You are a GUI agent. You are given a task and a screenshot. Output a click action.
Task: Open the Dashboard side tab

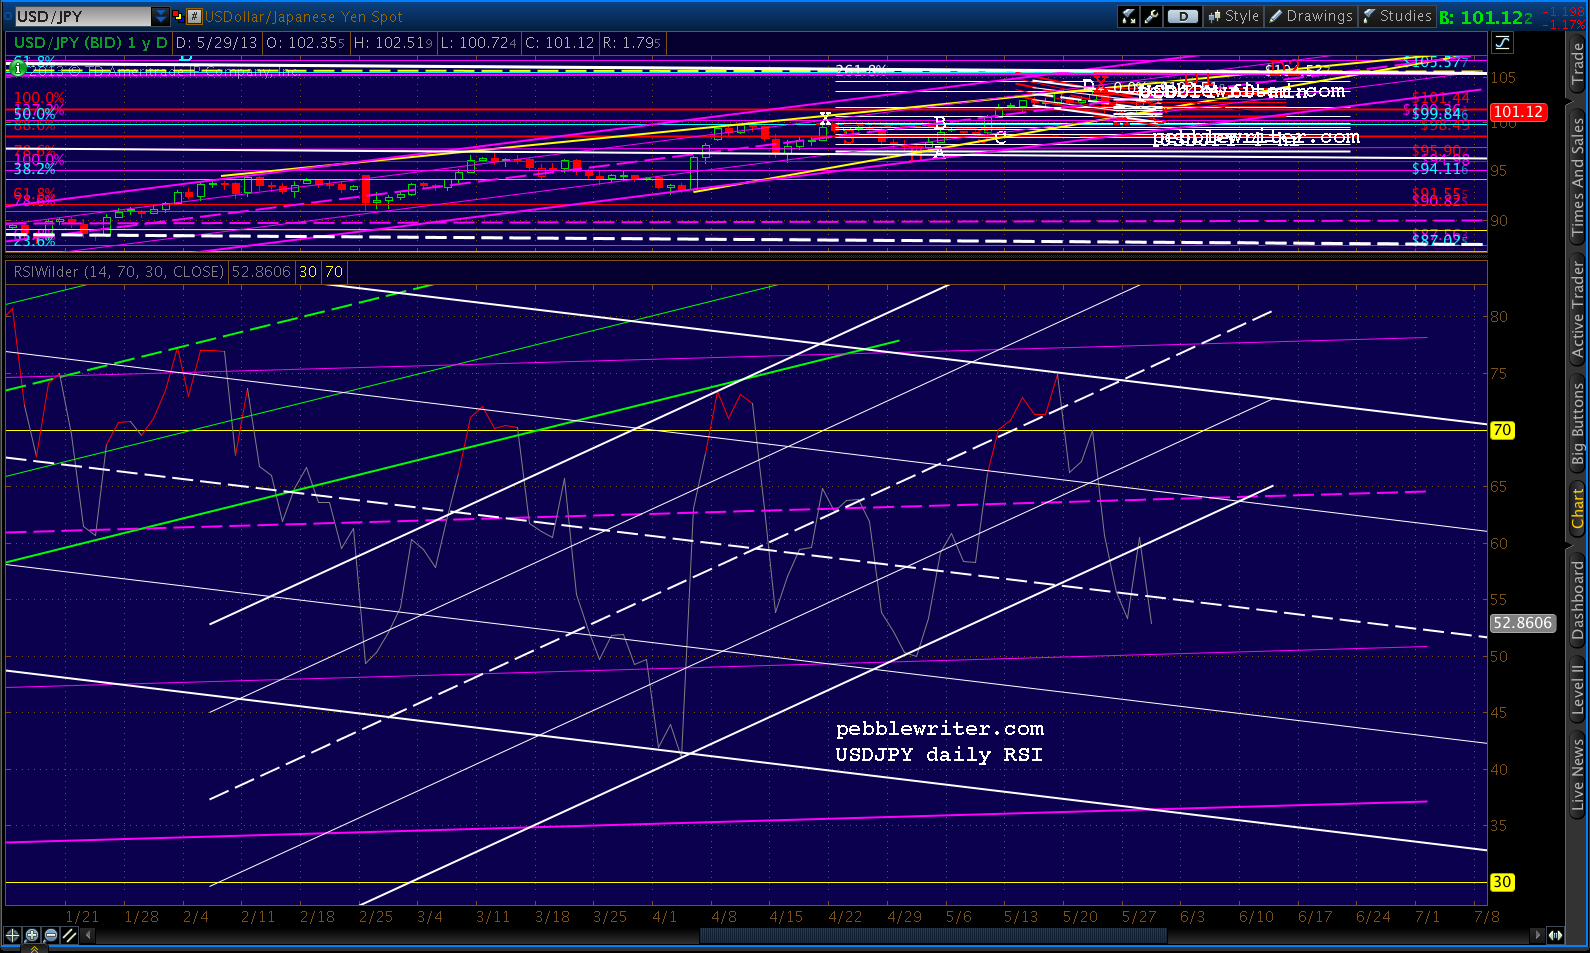click(1578, 600)
